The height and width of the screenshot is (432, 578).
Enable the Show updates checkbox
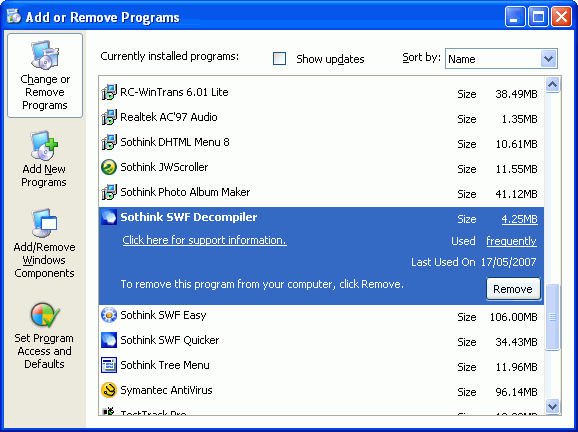point(279,58)
